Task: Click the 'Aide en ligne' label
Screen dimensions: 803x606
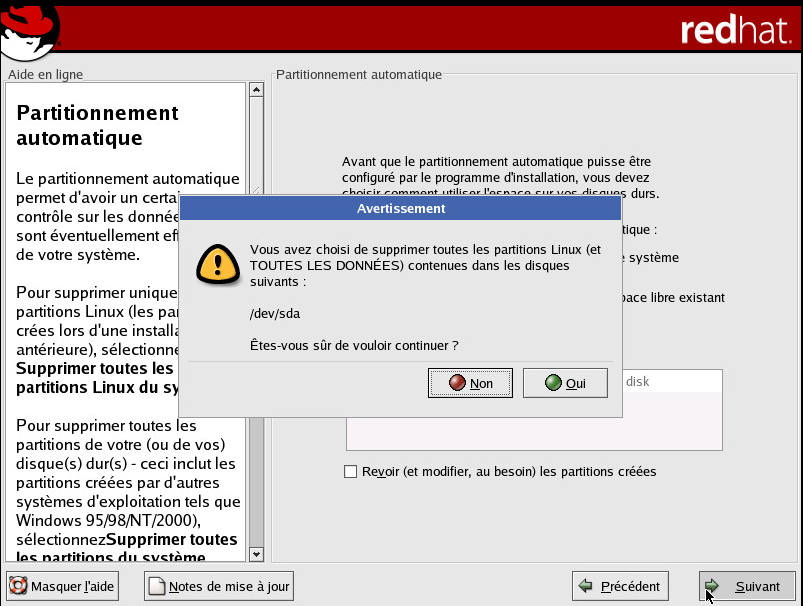Action: [x=45, y=74]
